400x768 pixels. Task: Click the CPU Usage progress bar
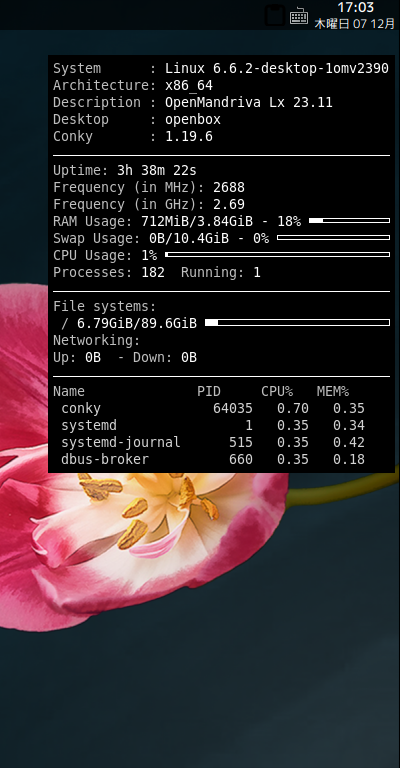pos(278,255)
